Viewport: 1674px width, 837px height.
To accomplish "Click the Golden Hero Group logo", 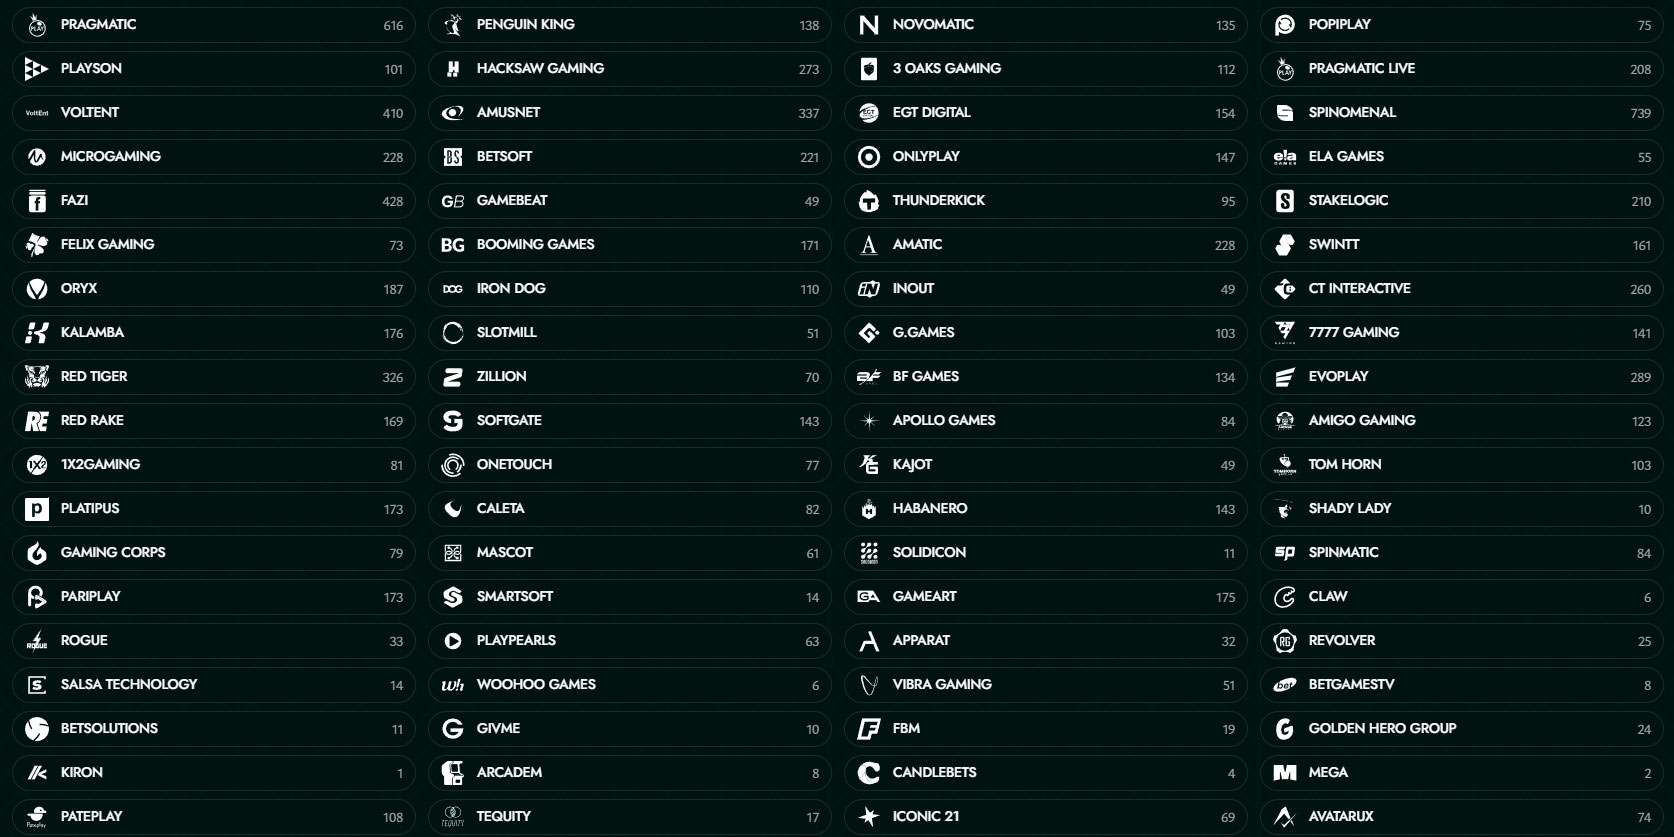I will (x=1285, y=729).
